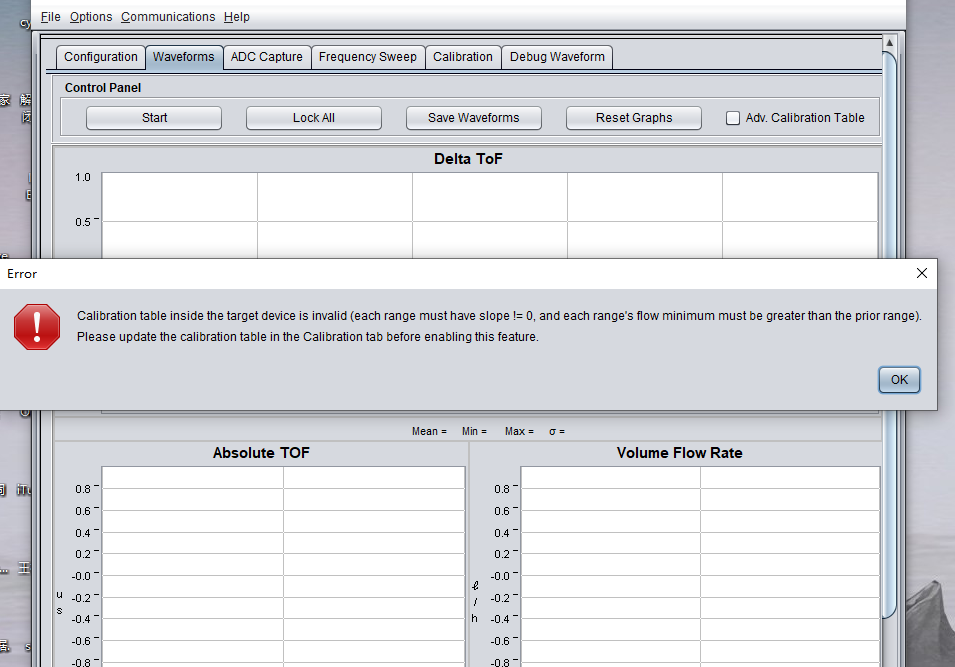Switch to the Calibration tab
Image resolution: width=955 pixels, height=667 pixels.
pos(462,57)
